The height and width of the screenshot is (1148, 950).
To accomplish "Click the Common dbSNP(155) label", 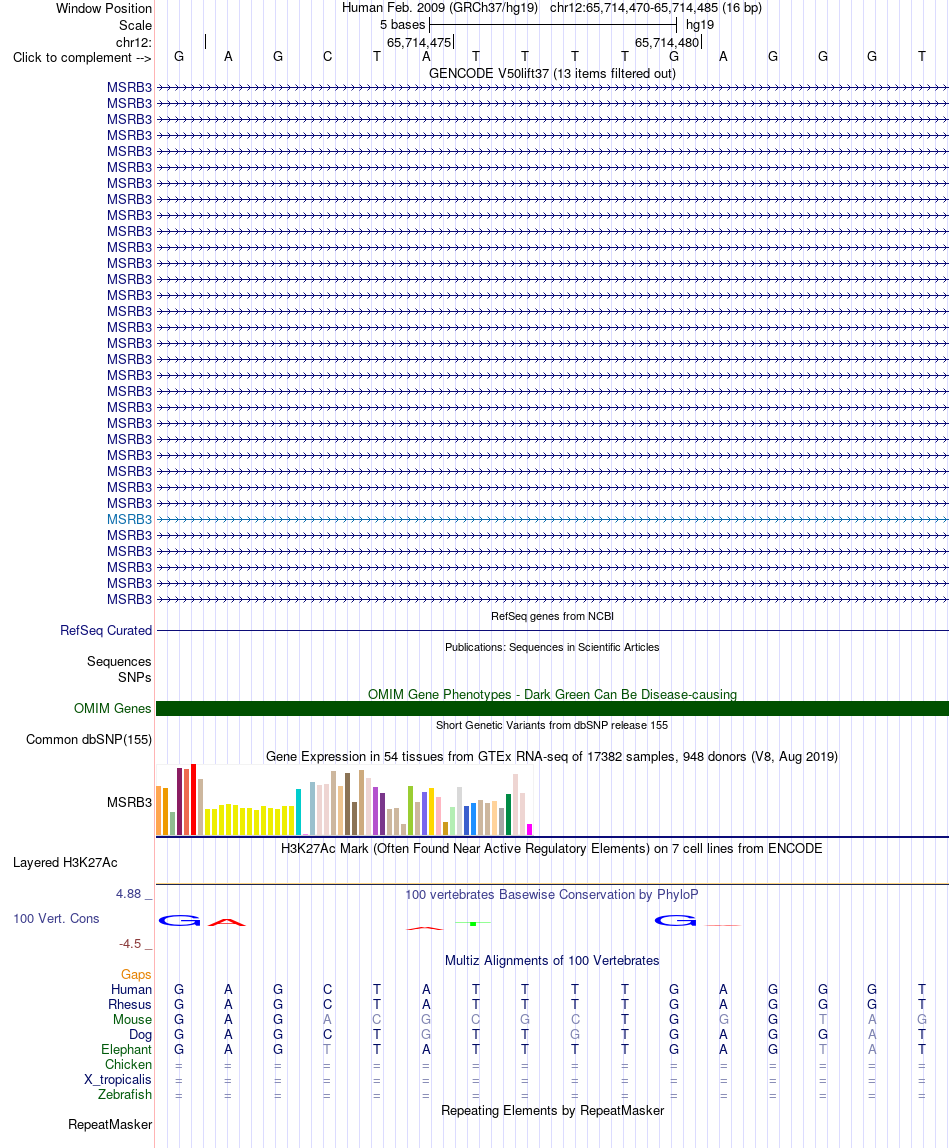I will 89,739.
